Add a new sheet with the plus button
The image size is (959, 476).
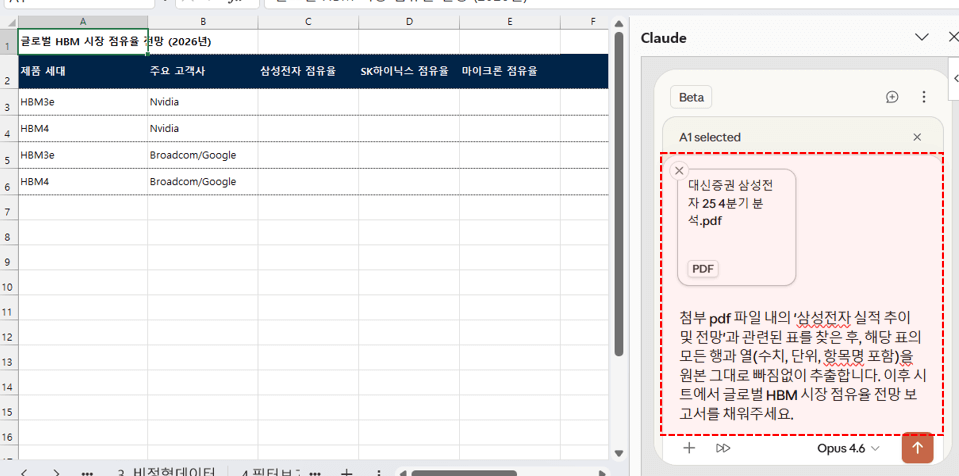click(x=346, y=472)
